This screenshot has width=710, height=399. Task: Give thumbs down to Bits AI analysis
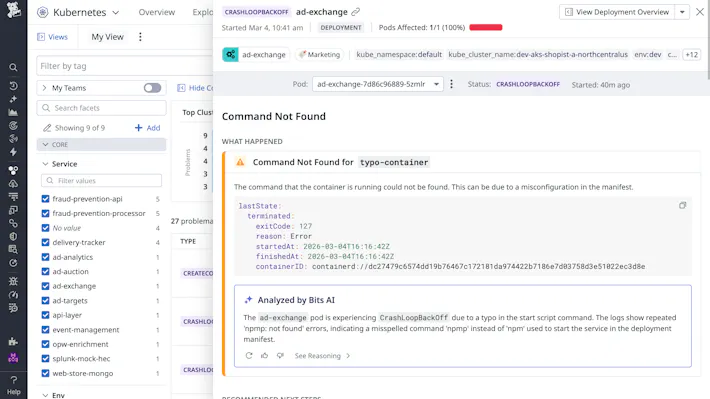point(280,356)
